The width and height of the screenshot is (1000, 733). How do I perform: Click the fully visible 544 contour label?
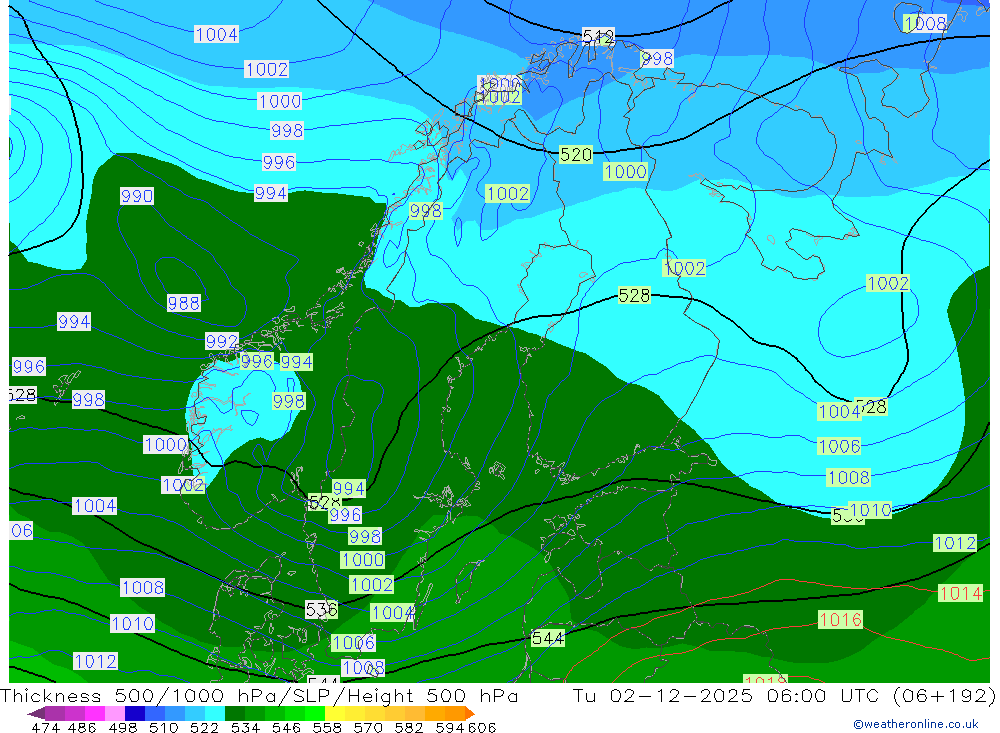point(548,638)
